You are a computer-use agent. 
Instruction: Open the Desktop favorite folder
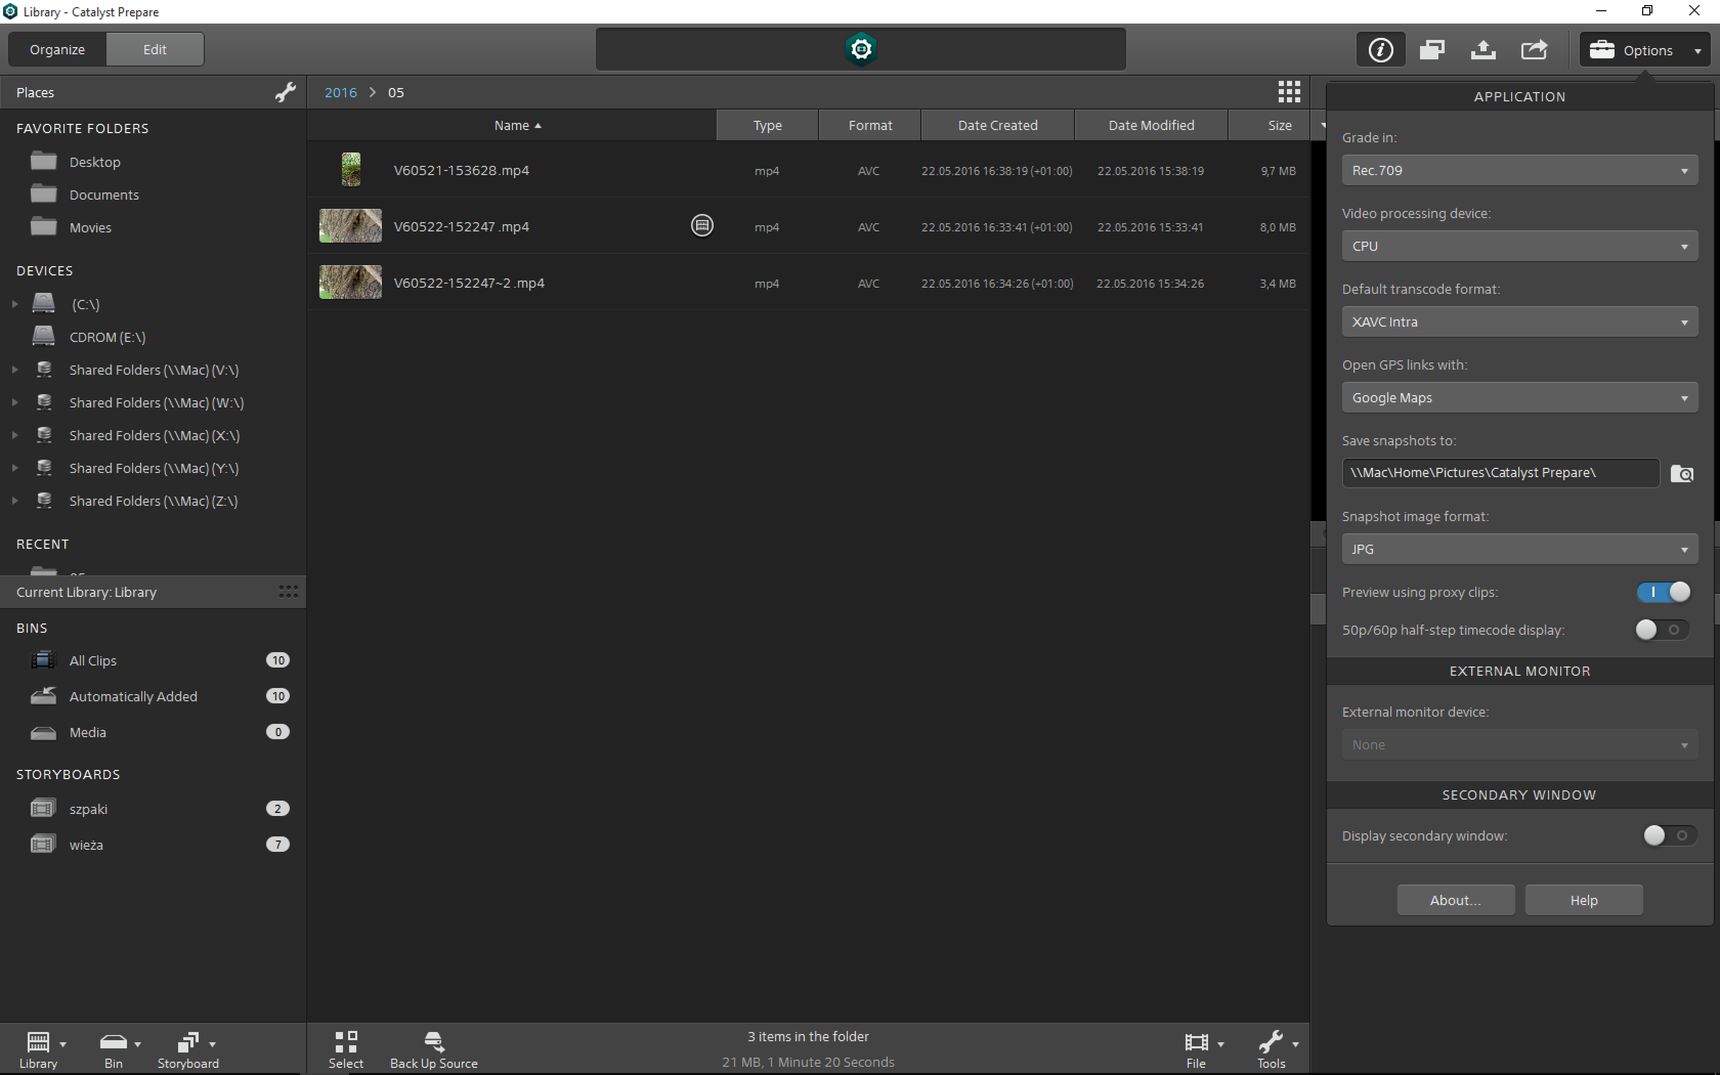pyautogui.click(x=94, y=162)
